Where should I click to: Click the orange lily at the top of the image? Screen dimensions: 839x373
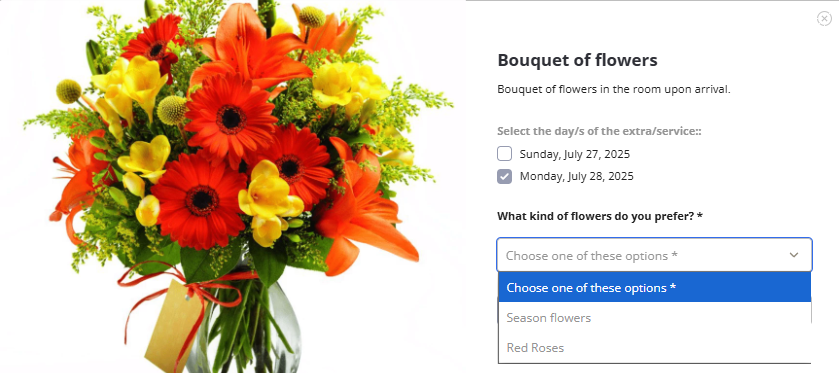[250, 49]
